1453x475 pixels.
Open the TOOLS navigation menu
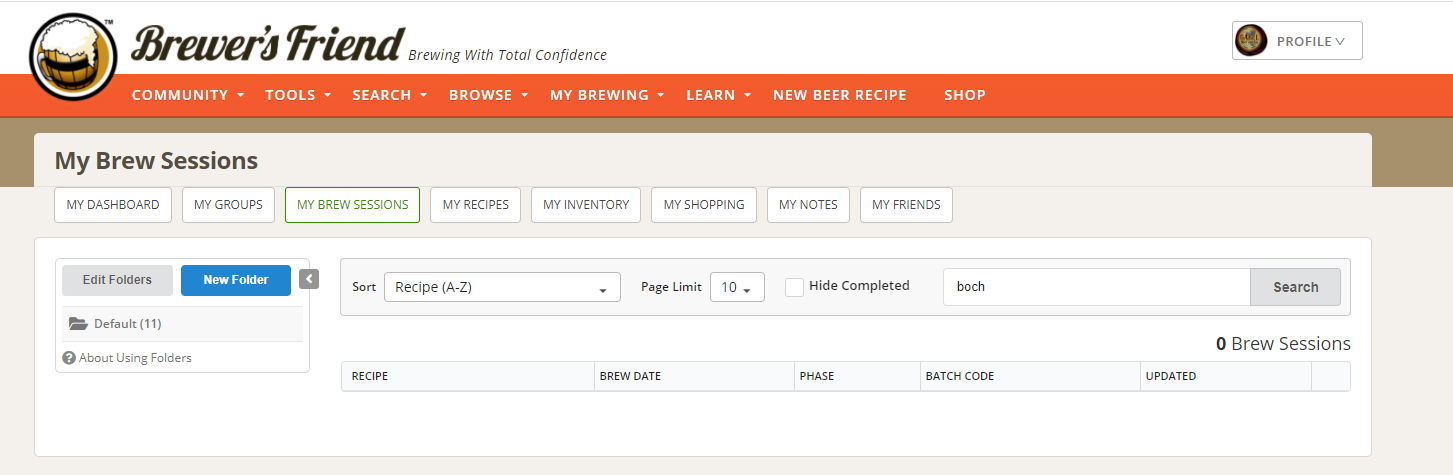click(x=298, y=95)
